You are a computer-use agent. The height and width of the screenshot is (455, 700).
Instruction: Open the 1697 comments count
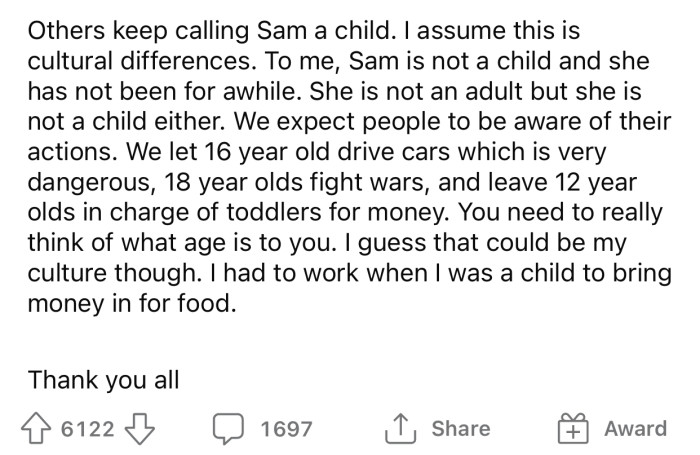pyautogui.click(x=286, y=430)
